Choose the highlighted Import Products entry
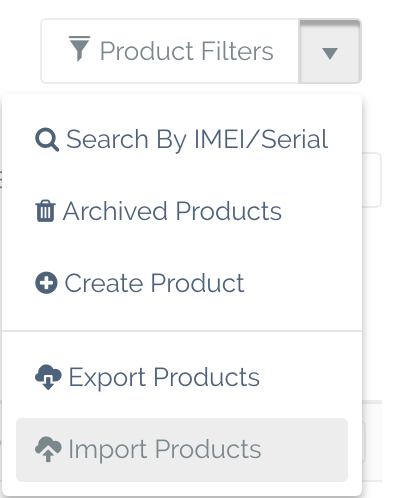398x498 pixels. [182, 450]
